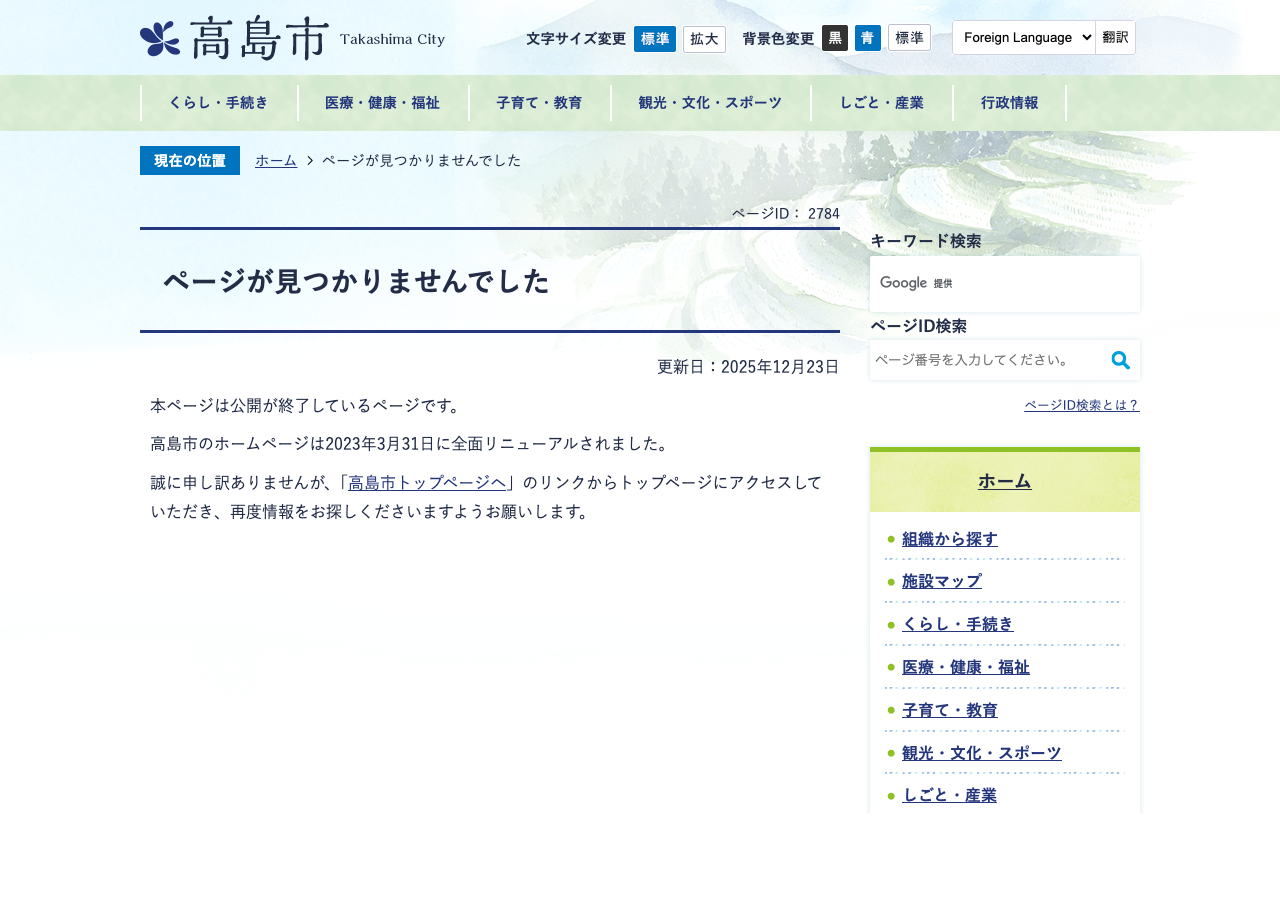Image resolution: width=1280 pixels, height=900 pixels.
Task: Open the 行政情報 menu
Action: (1010, 103)
